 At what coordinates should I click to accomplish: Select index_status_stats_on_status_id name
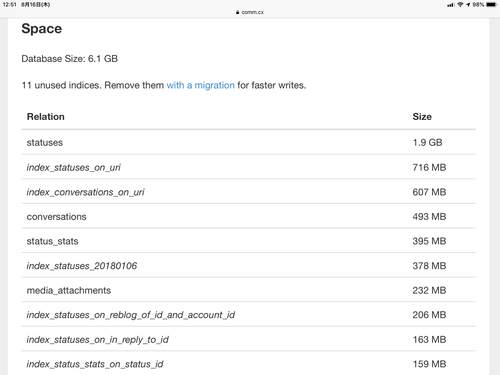click(95, 364)
